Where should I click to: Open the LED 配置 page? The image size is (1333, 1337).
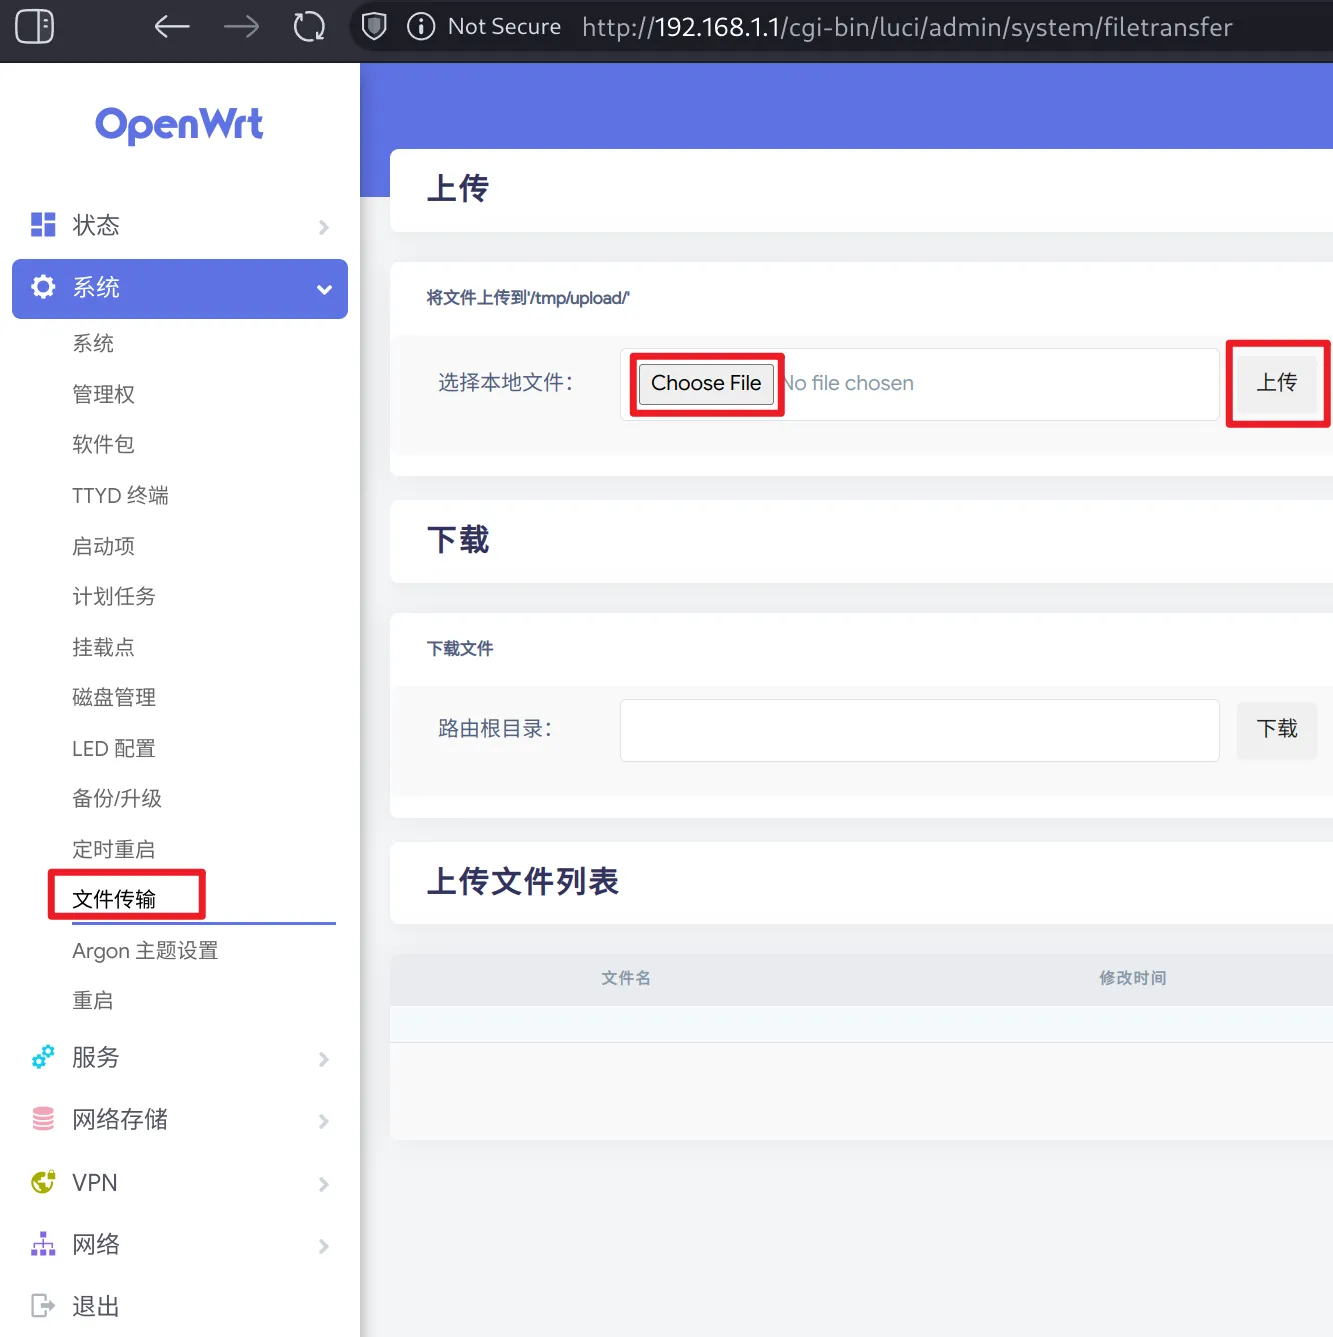click(x=114, y=748)
